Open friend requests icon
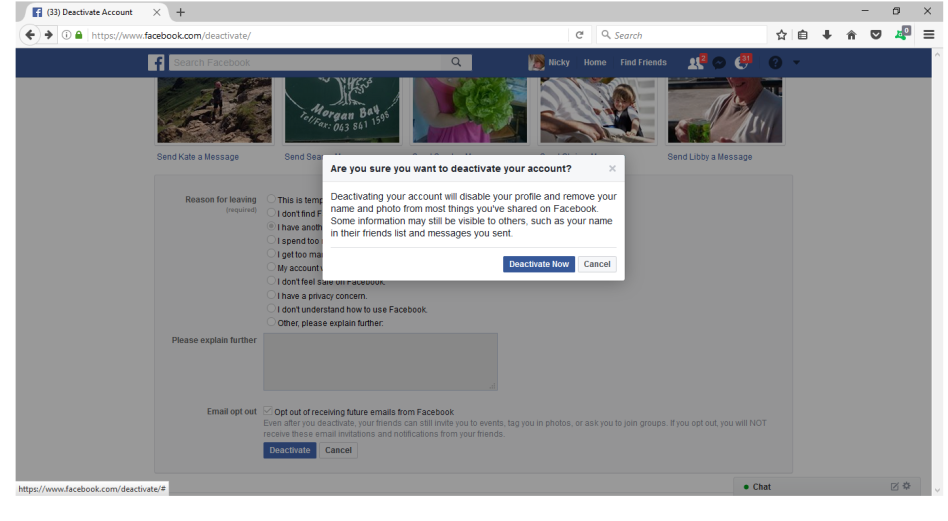 pos(696,63)
